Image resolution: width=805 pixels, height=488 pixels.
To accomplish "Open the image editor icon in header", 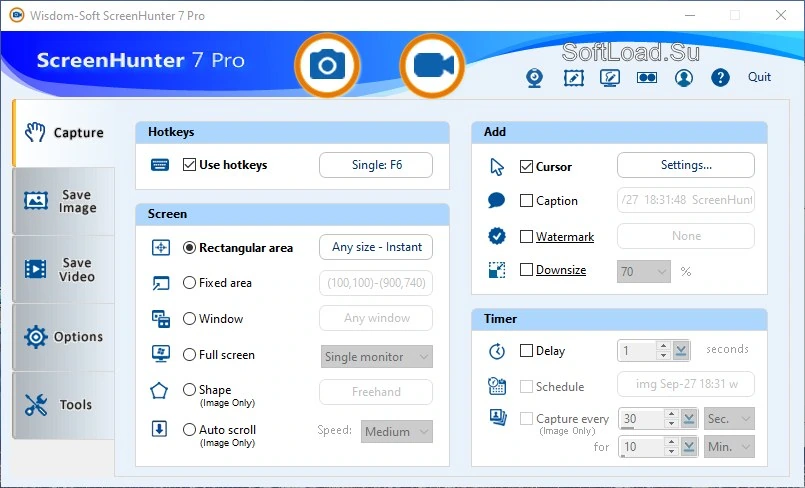I will [x=573, y=78].
